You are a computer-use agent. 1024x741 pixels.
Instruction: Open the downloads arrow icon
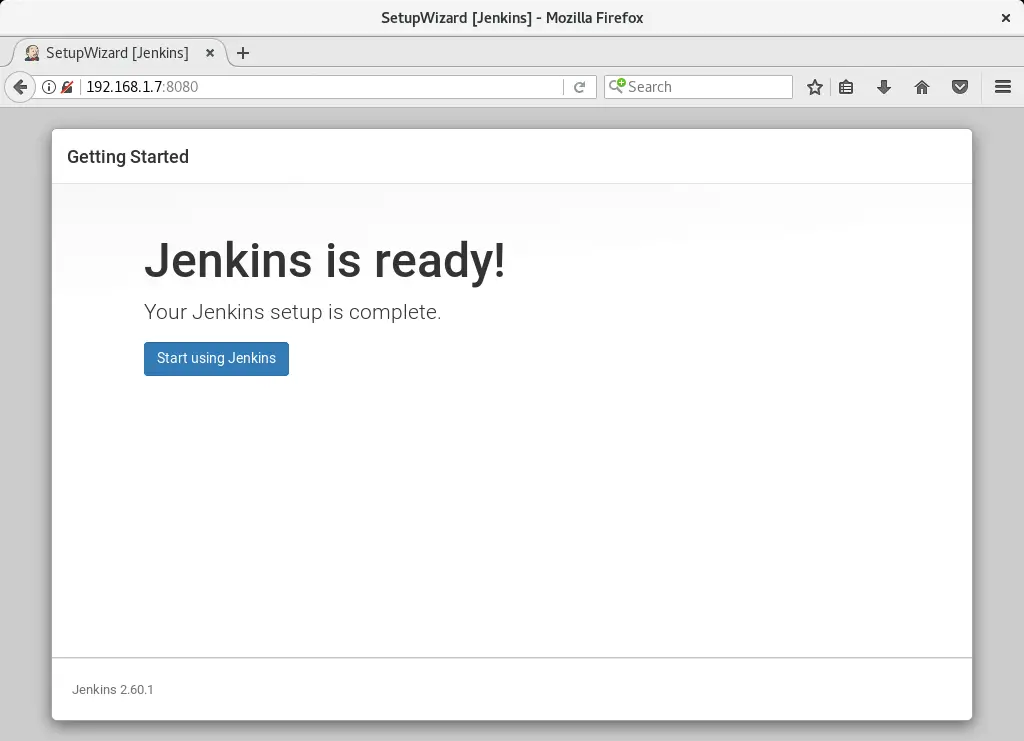click(884, 87)
